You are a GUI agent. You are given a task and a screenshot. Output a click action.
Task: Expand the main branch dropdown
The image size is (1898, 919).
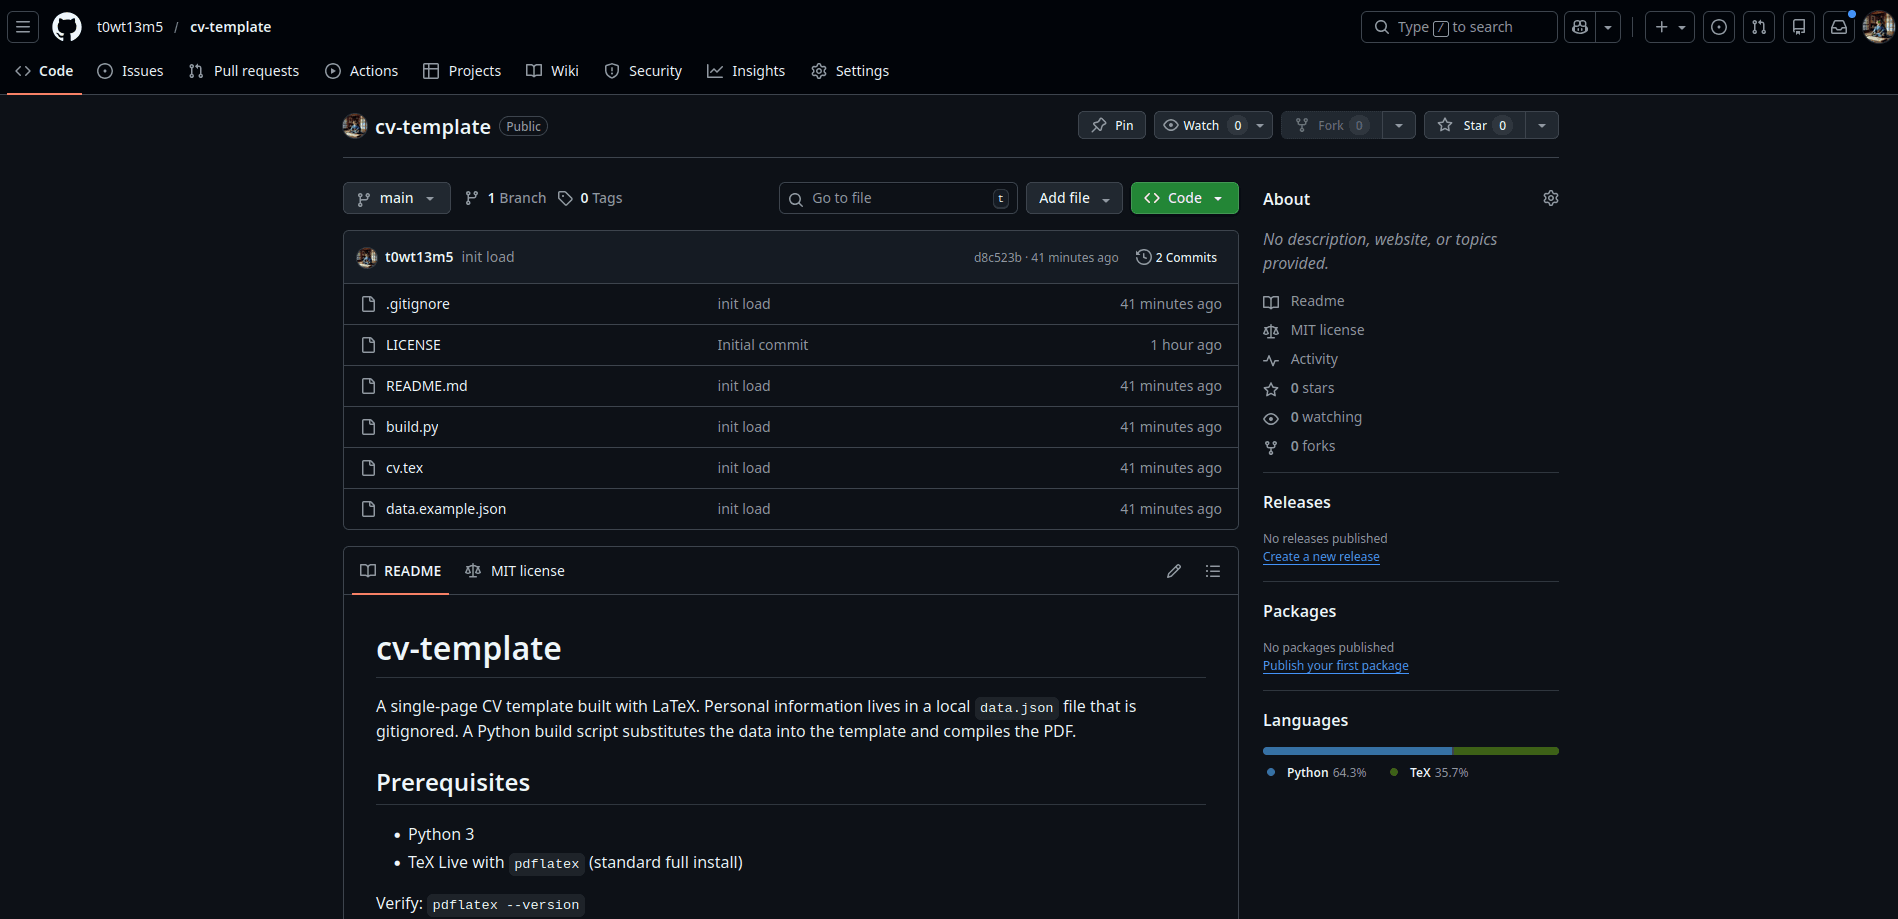(396, 198)
